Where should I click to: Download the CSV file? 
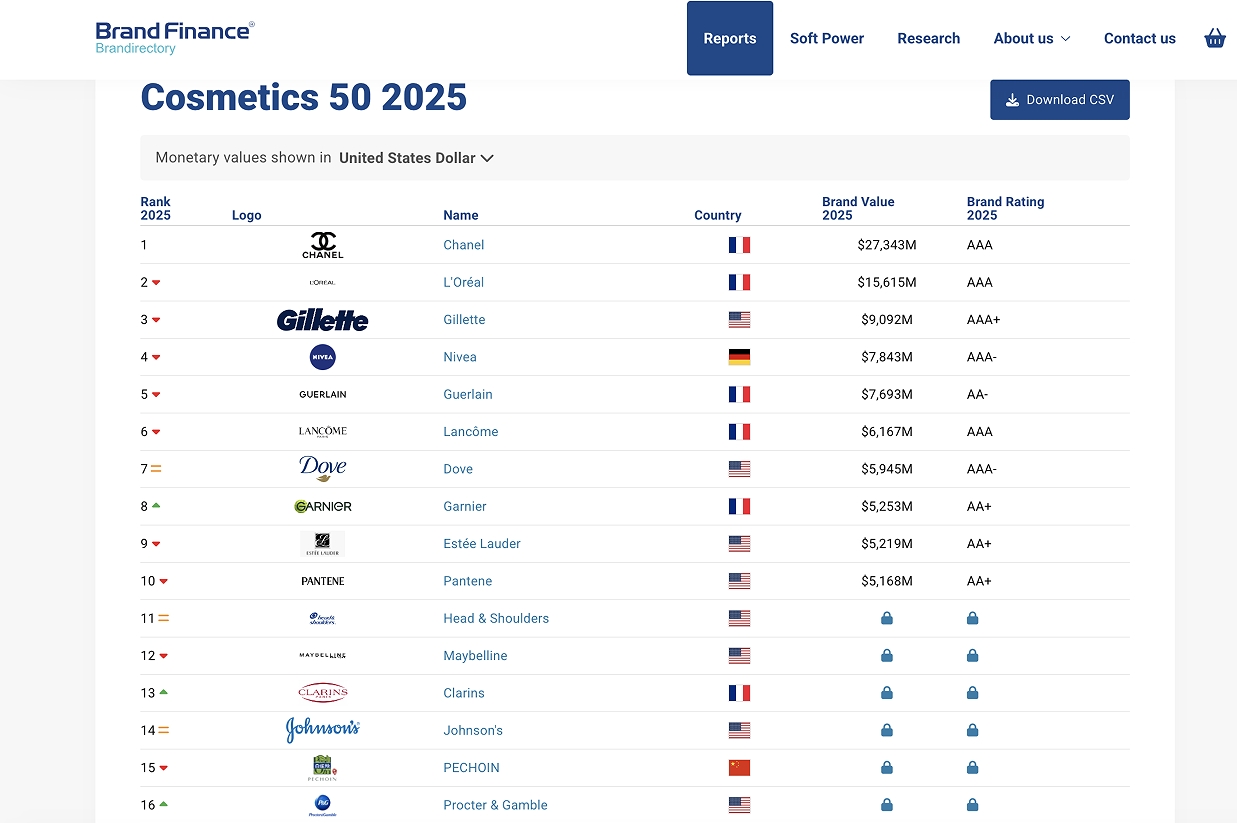point(1060,100)
